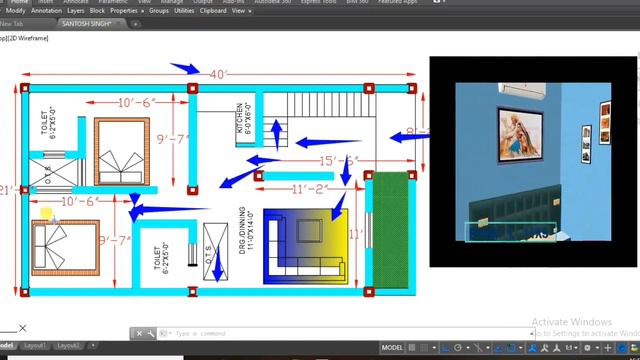Click the viewport label [2D Wireframe]
The image size is (640, 360).
(28, 38)
